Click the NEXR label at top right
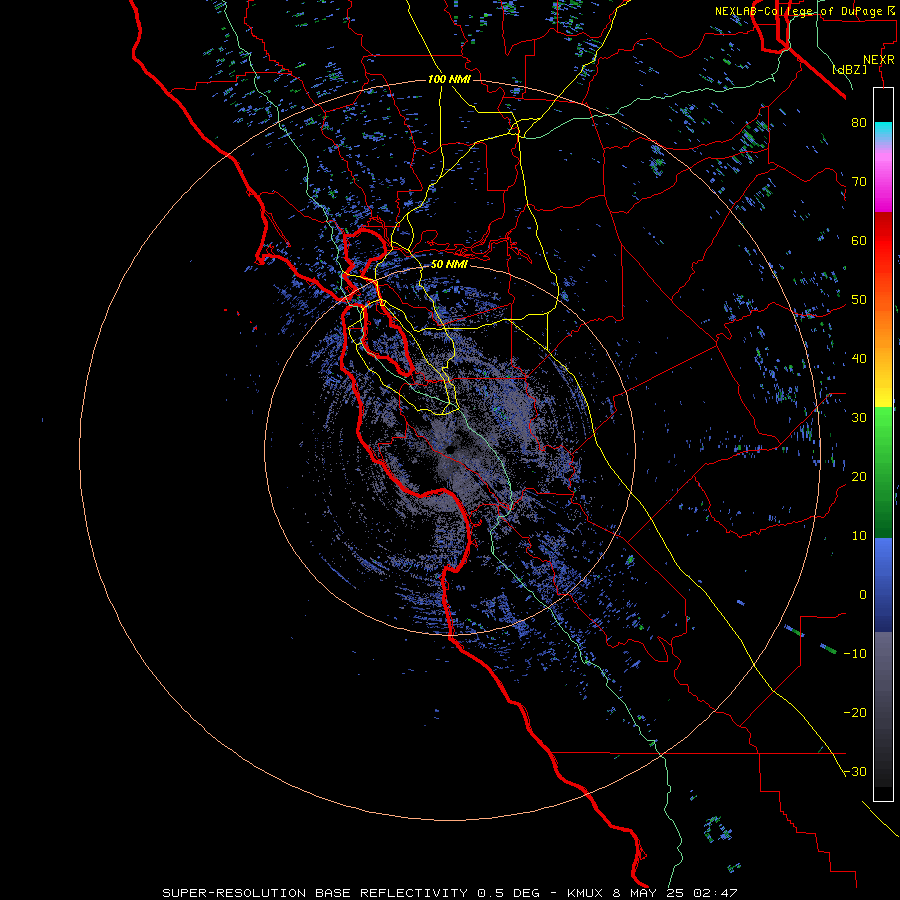 (x=879, y=60)
